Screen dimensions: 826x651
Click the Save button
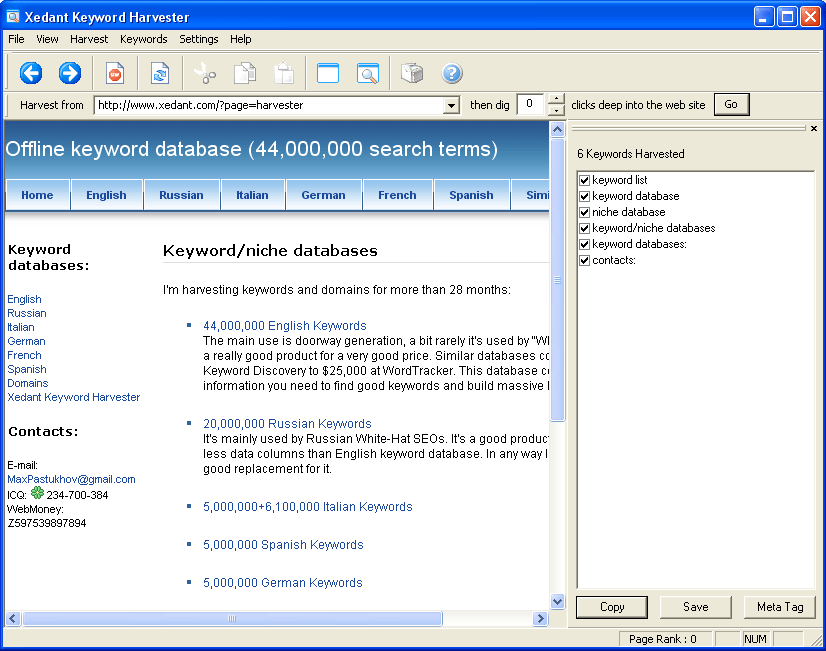[695, 607]
